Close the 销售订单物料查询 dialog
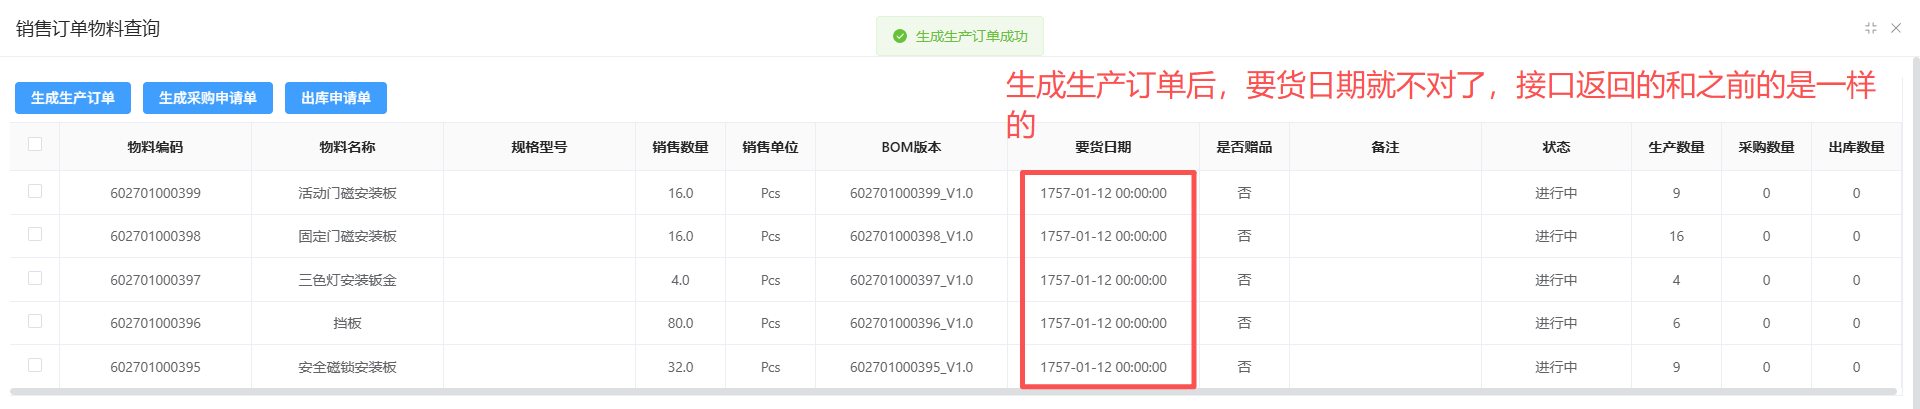 coord(1896,28)
